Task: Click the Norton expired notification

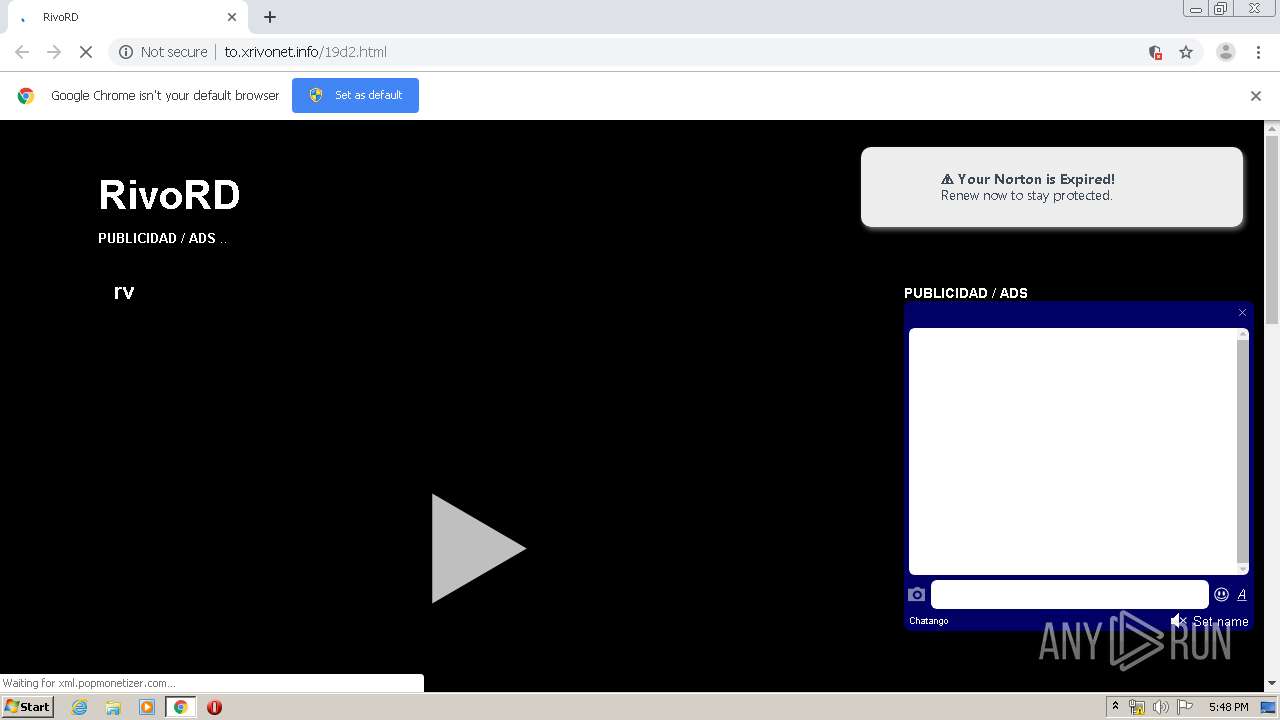Action: pos(1052,187)
